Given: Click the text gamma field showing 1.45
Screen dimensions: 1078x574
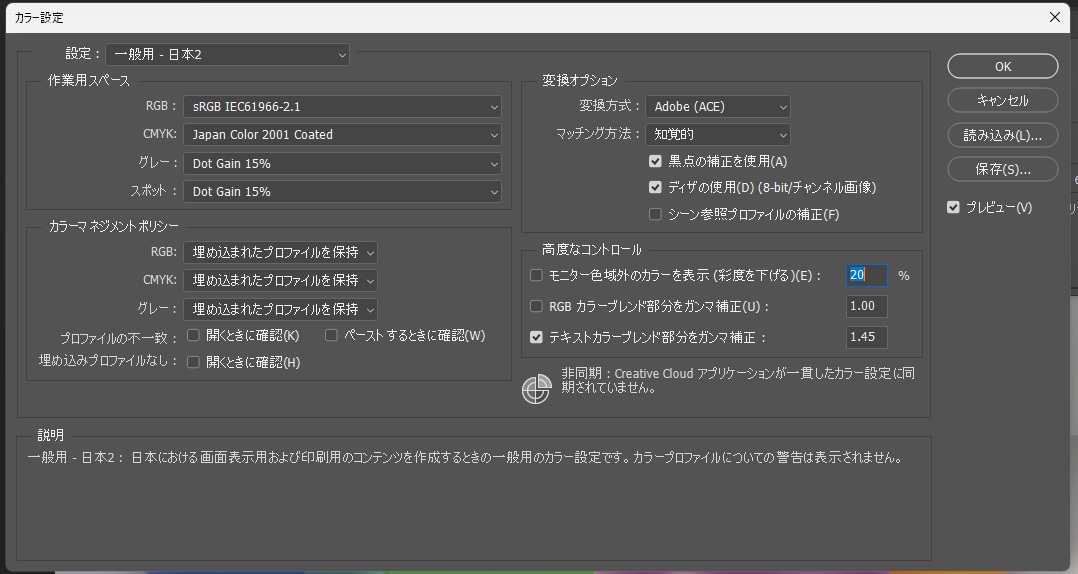Looking at the screenshot, I should (866, 337).
